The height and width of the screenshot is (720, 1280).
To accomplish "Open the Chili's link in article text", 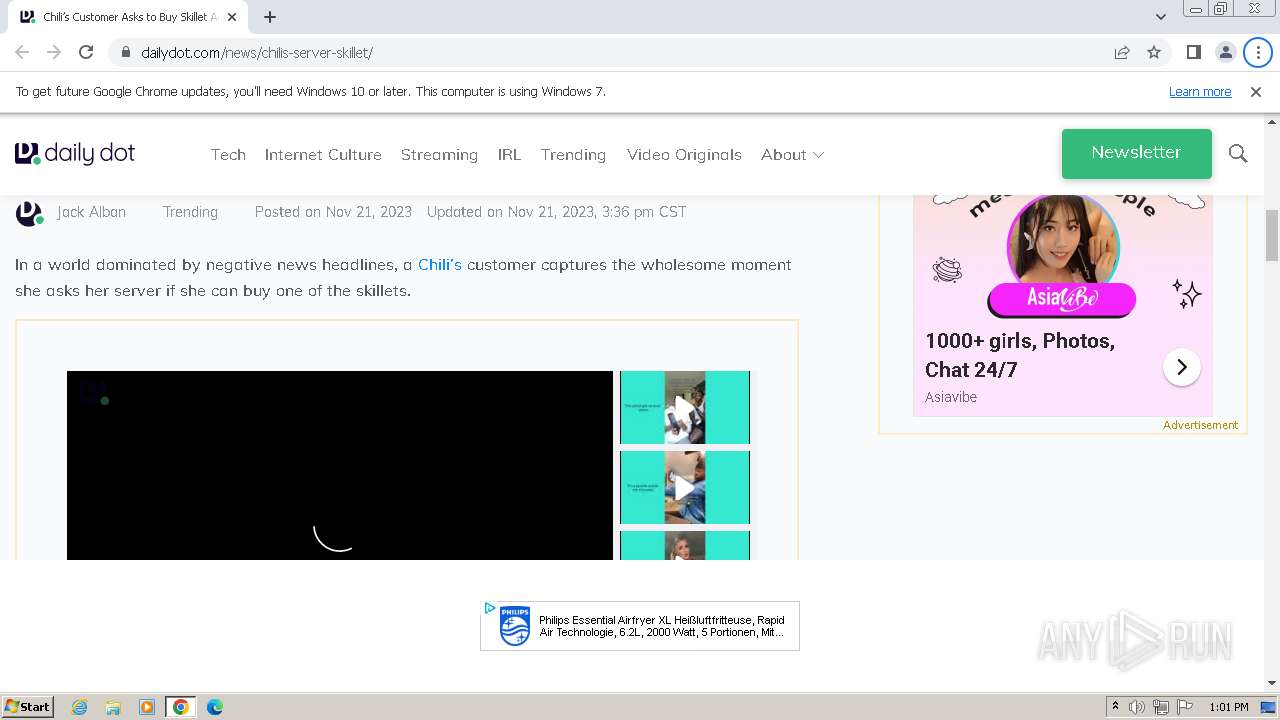I will 440,264.
